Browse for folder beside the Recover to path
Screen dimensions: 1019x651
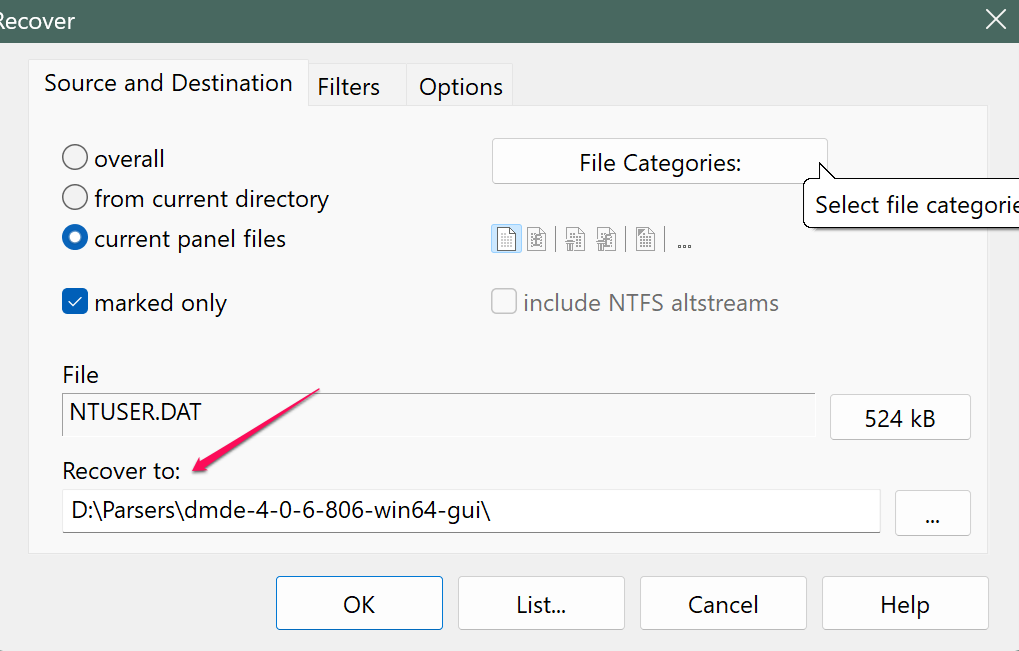pyautogui.click(x=932, y=513)
